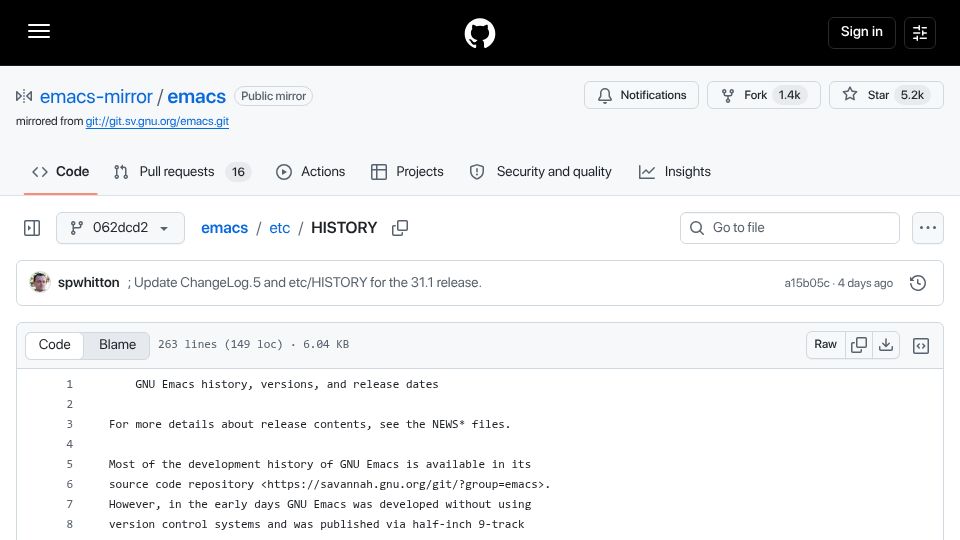Click the 'GNU Emacs history, versions' heading line
Image resolution: width=960 pixels, height=540 pixels.
[x=287, y=384]
